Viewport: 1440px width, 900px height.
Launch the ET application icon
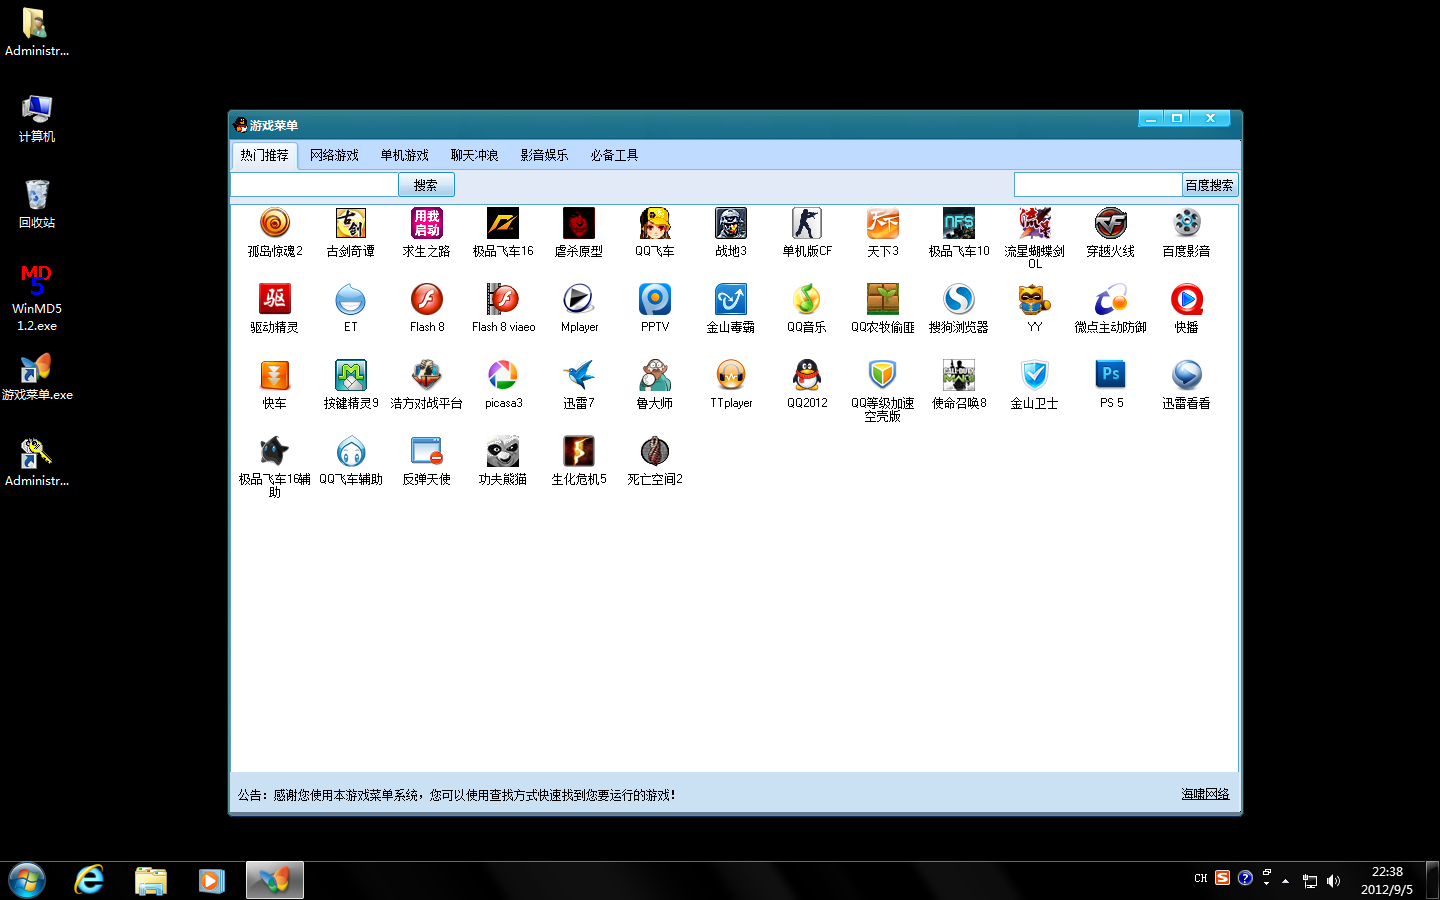(x=351, y=299)
